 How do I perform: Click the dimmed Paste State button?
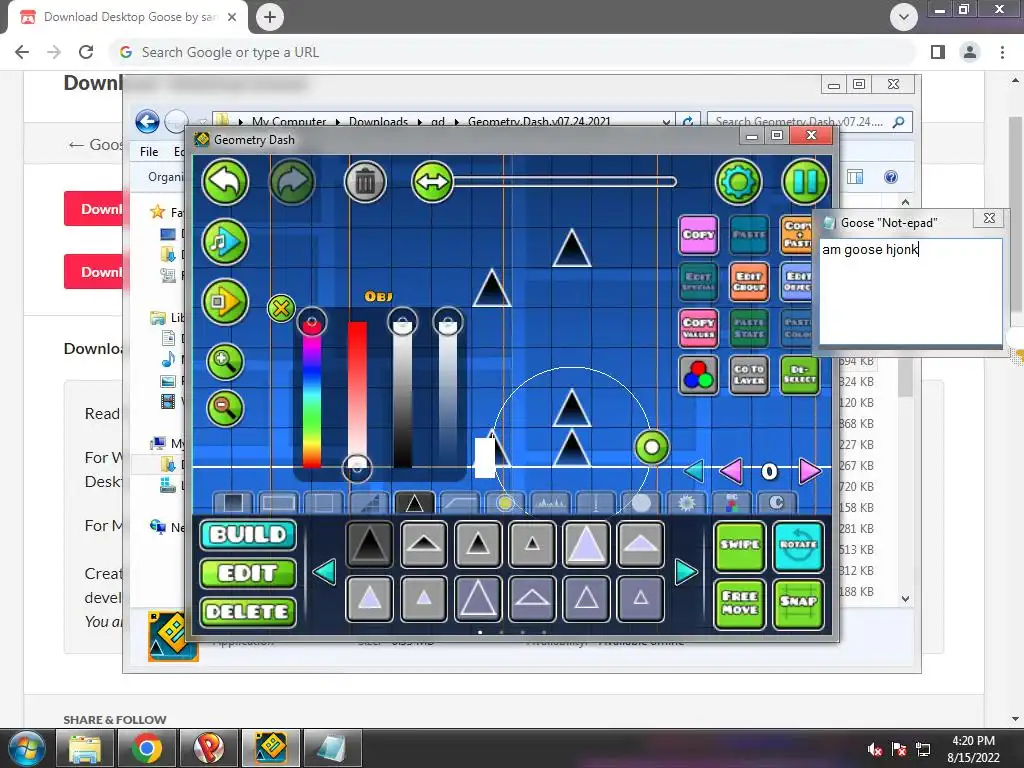[749, 328]
